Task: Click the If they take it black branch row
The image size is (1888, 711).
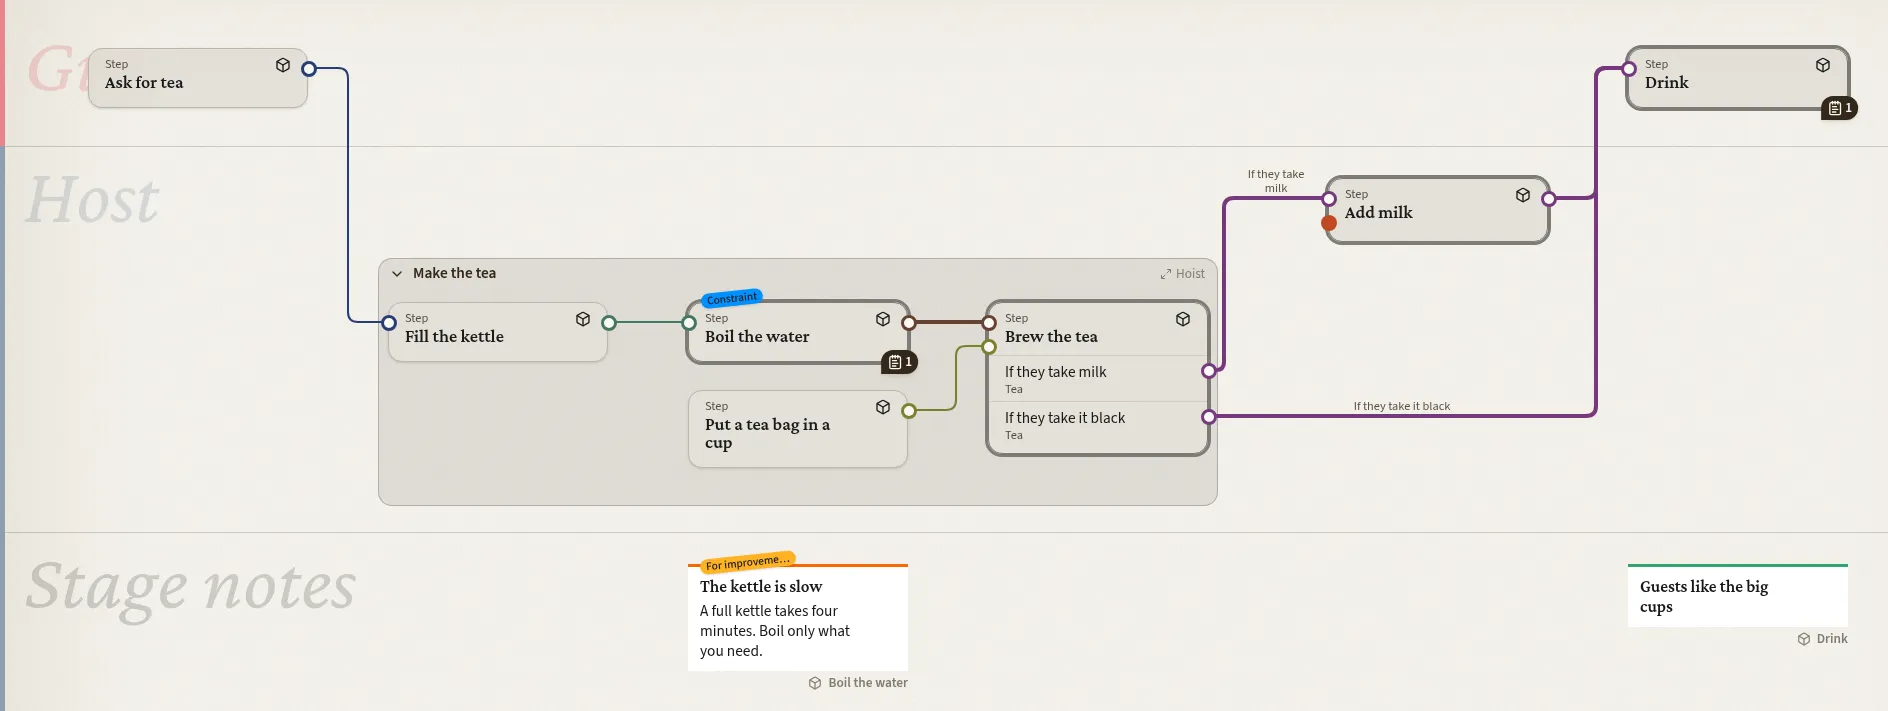Action: [x=1098, y=425]
